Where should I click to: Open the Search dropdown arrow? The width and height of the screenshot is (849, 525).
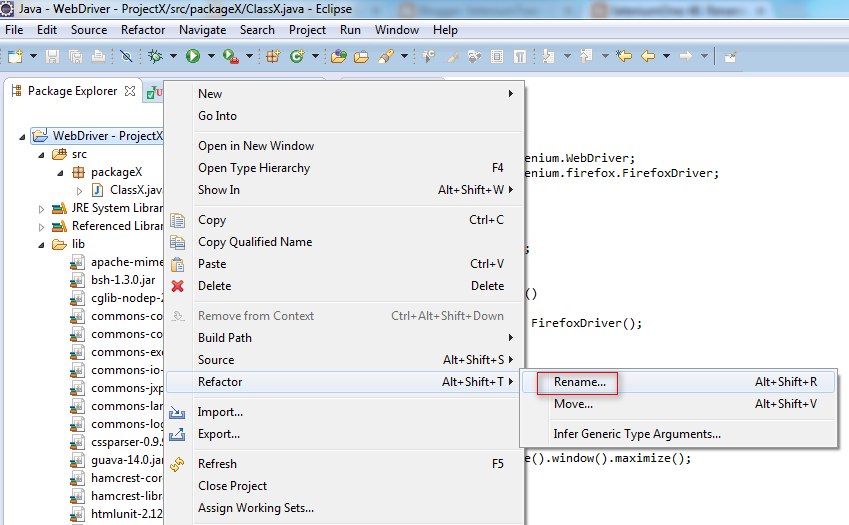(404, 56)
